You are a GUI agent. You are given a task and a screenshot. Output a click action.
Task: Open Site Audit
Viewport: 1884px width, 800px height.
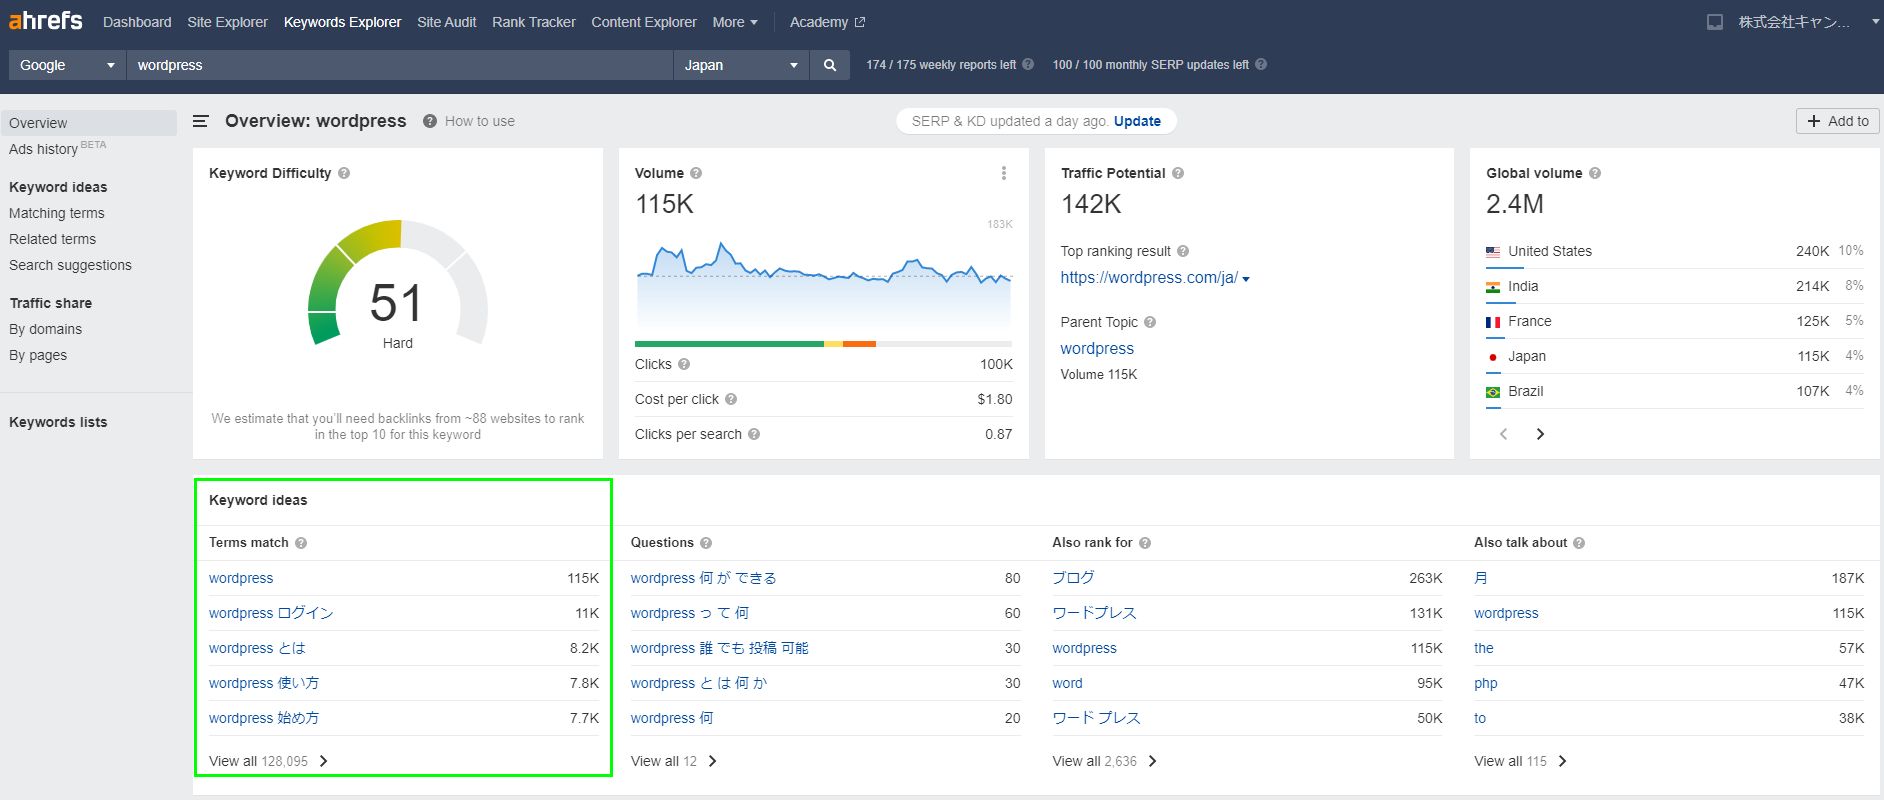click(446, 22)
